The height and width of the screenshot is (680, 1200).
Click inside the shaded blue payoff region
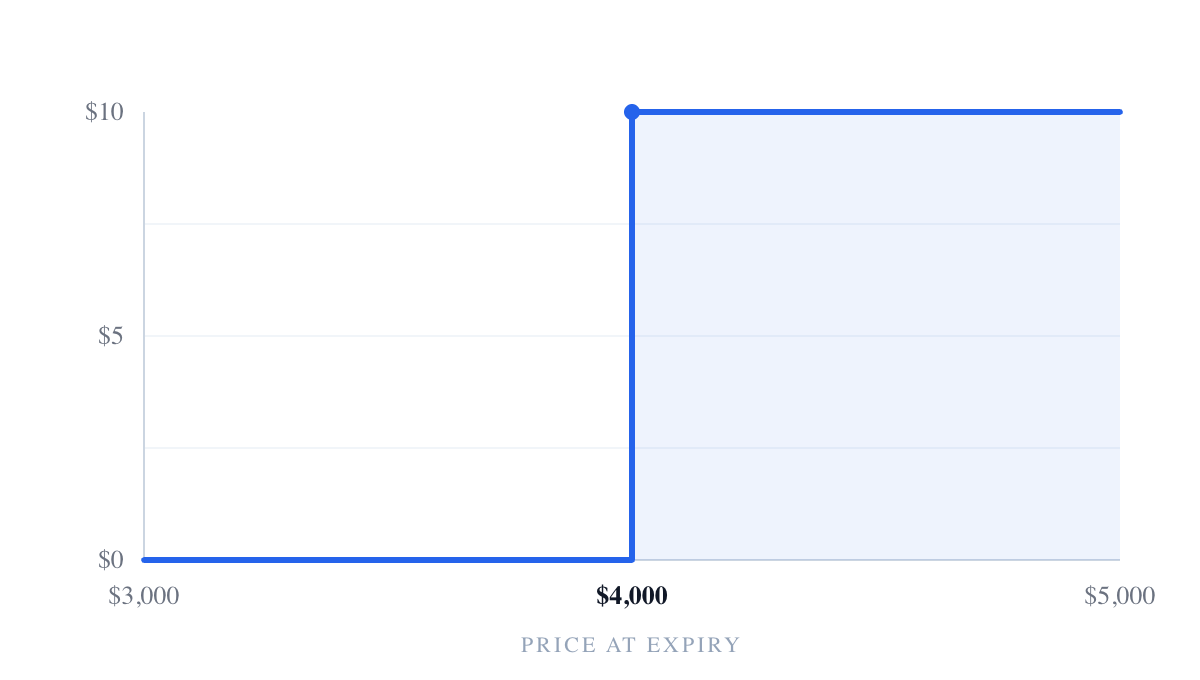click(x=876, y=336)
